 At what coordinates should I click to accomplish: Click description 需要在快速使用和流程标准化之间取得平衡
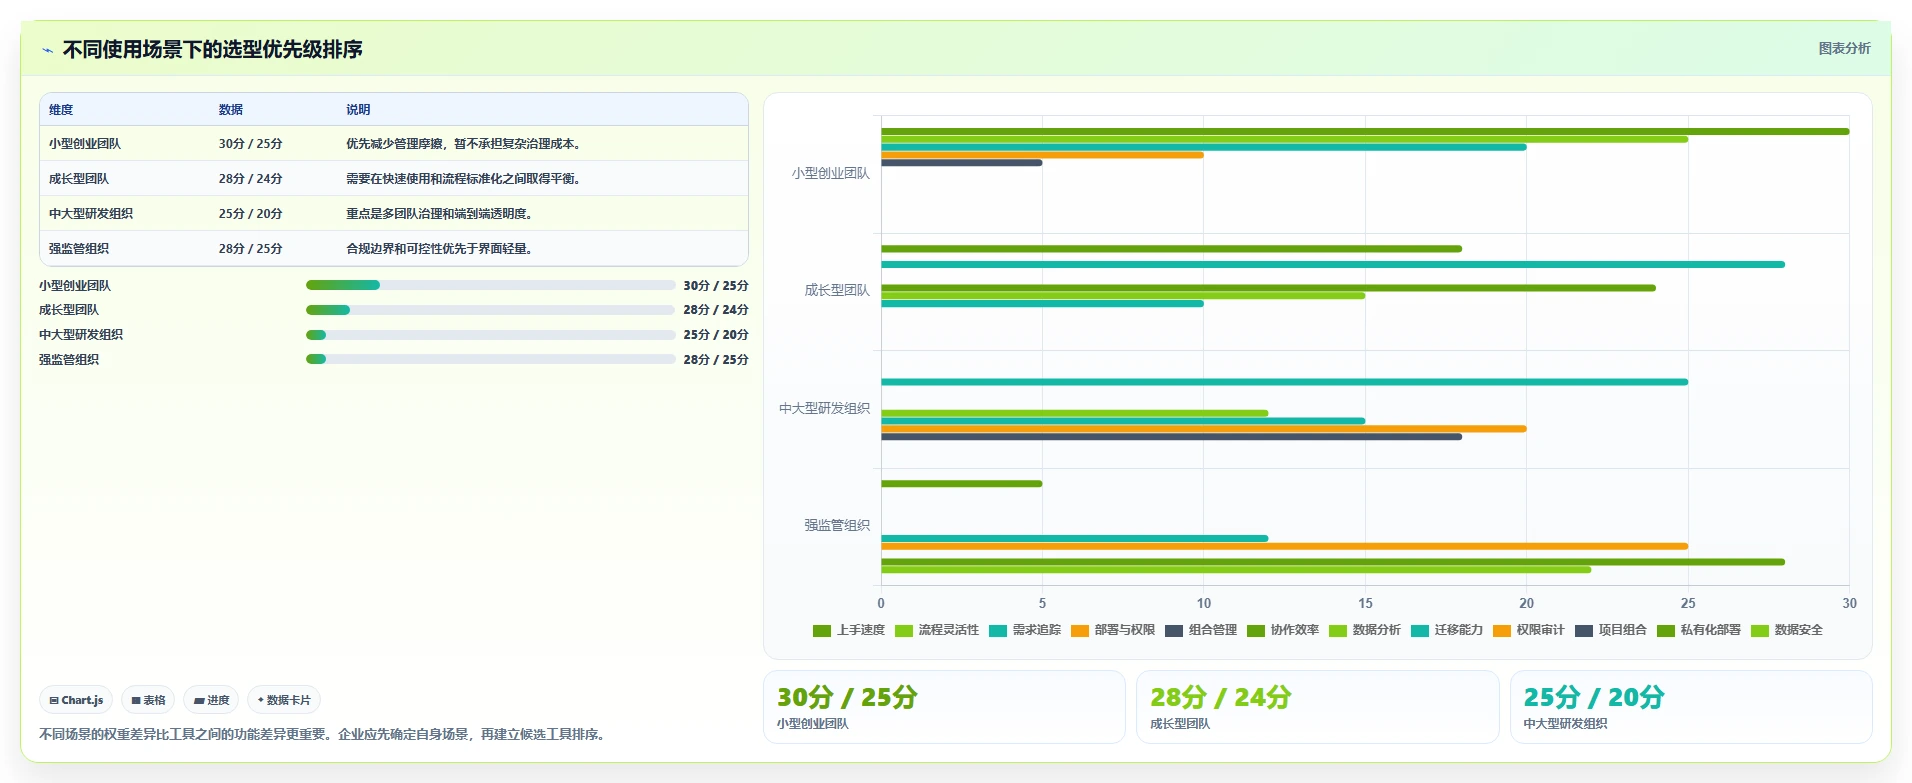[463, 179]
